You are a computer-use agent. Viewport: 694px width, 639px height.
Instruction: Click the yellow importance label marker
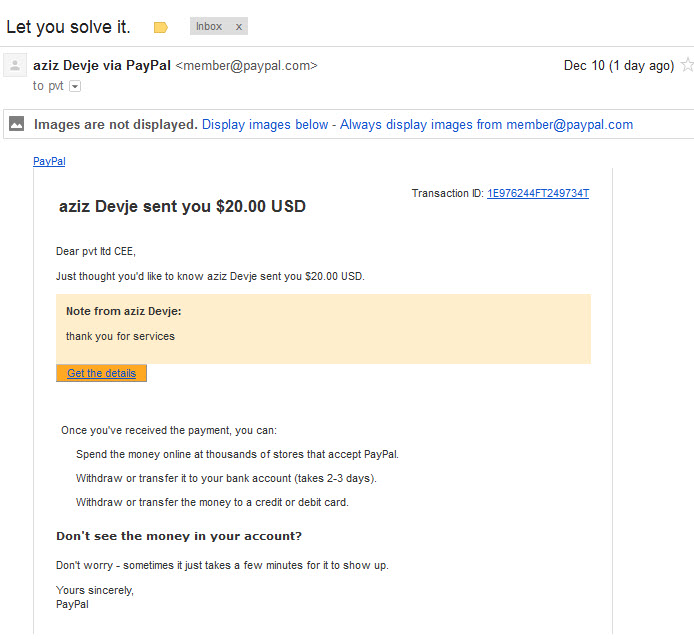[x=161, y=27]
